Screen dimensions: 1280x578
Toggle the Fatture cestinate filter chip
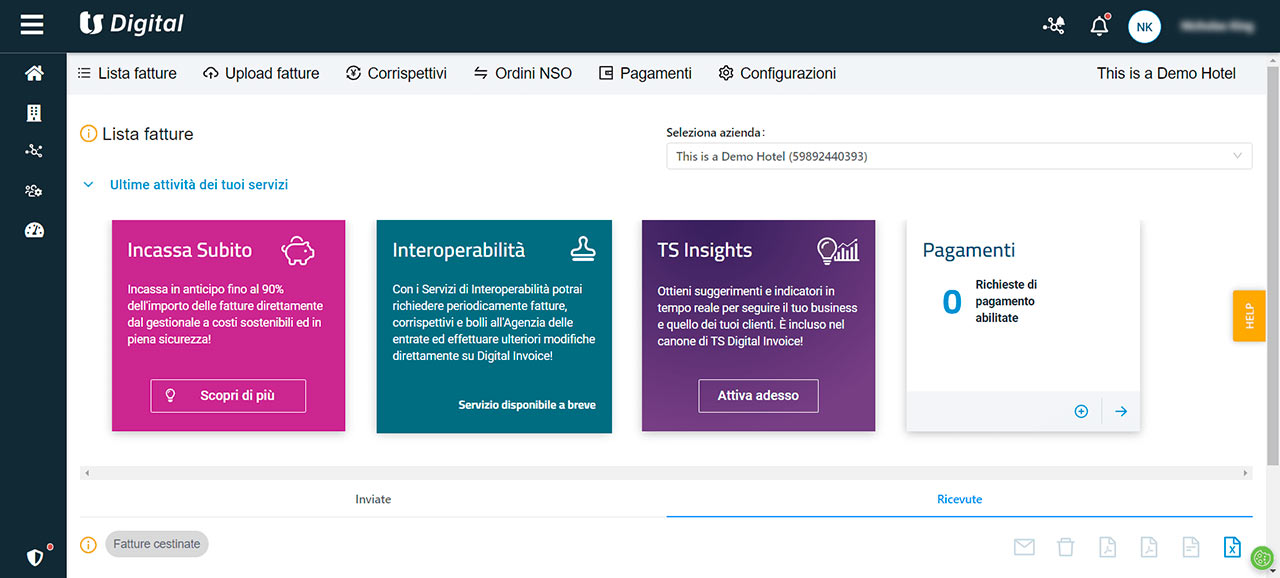tap(157, 544)
